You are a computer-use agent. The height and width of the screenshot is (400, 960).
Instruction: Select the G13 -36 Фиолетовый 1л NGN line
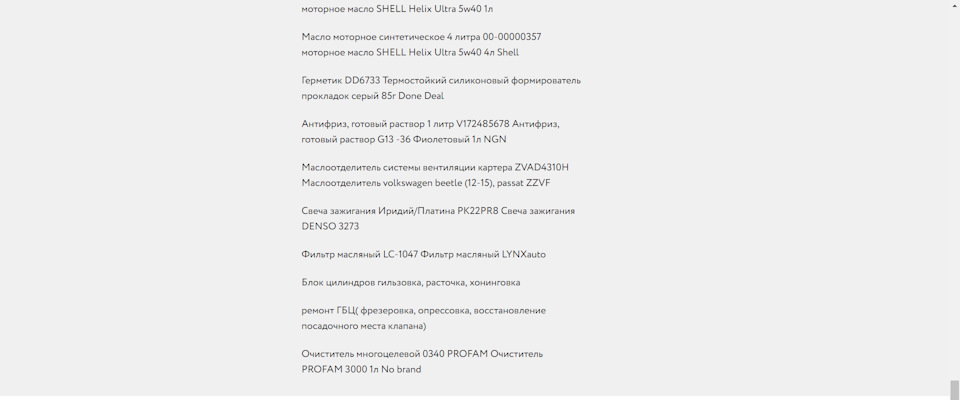[403, 139]
